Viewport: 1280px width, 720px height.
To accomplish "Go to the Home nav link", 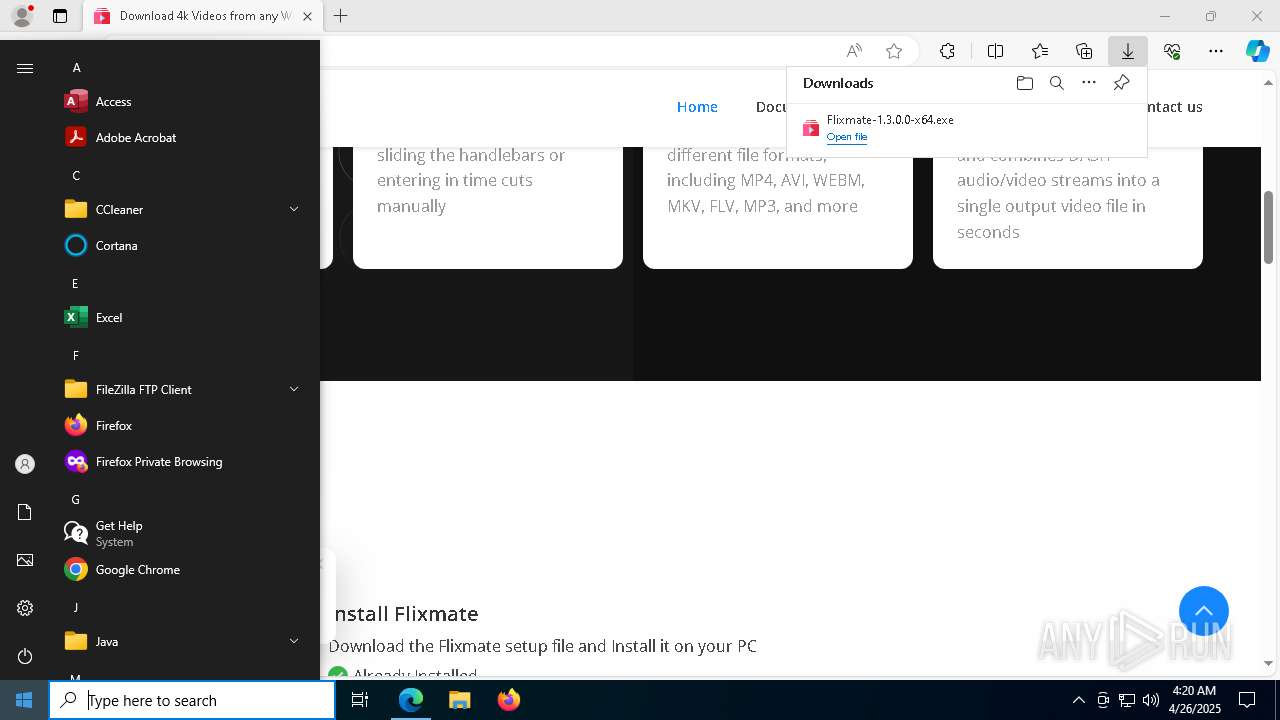I will coord(697,107).
